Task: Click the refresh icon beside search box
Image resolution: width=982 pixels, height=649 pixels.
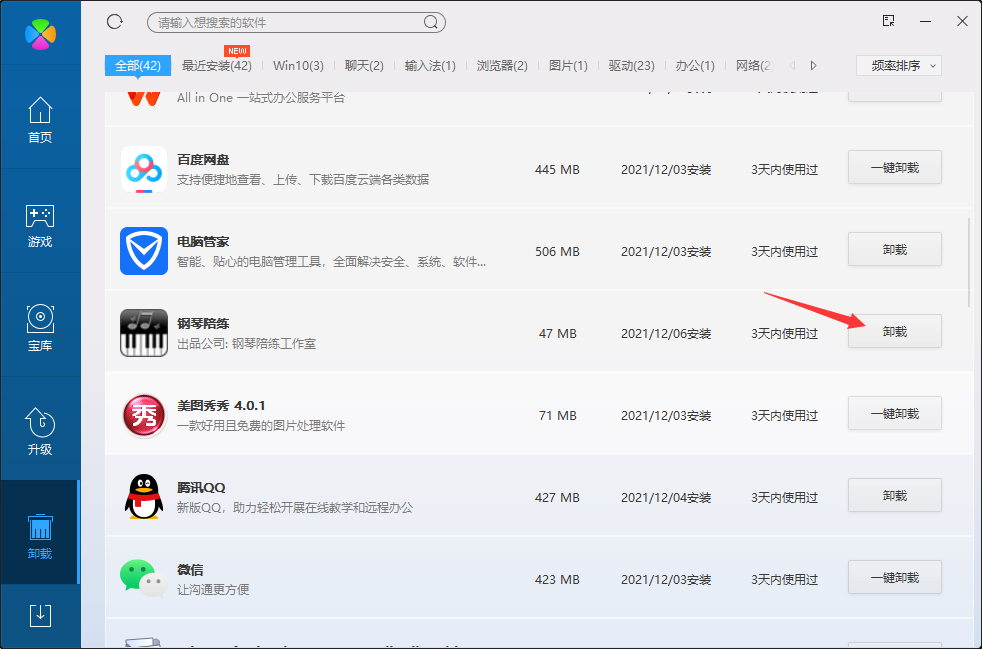Action: pyautogui.click(x=115, y=22)
